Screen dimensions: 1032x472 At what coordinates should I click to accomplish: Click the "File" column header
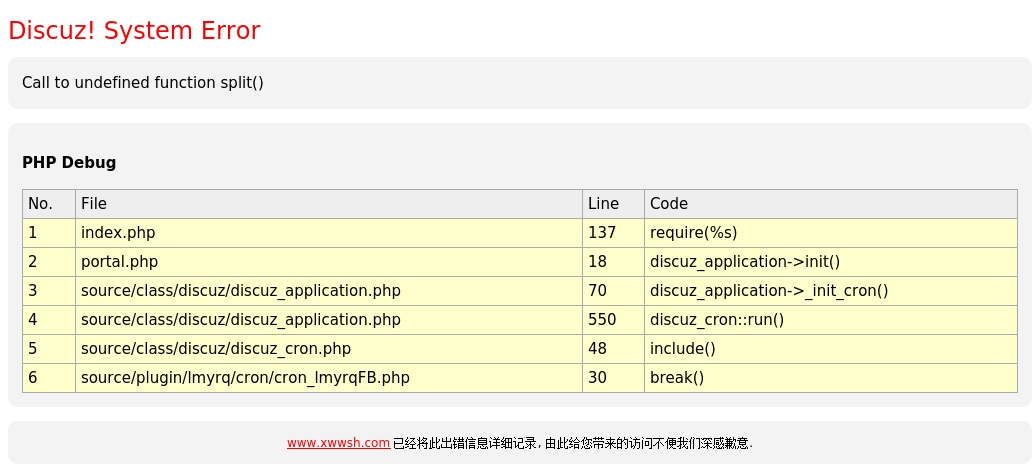328,204
